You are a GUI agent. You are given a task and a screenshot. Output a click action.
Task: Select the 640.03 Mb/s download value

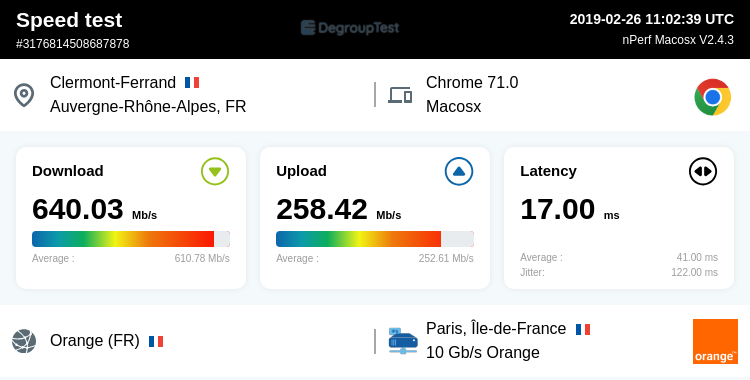click(x=94, y=210)
